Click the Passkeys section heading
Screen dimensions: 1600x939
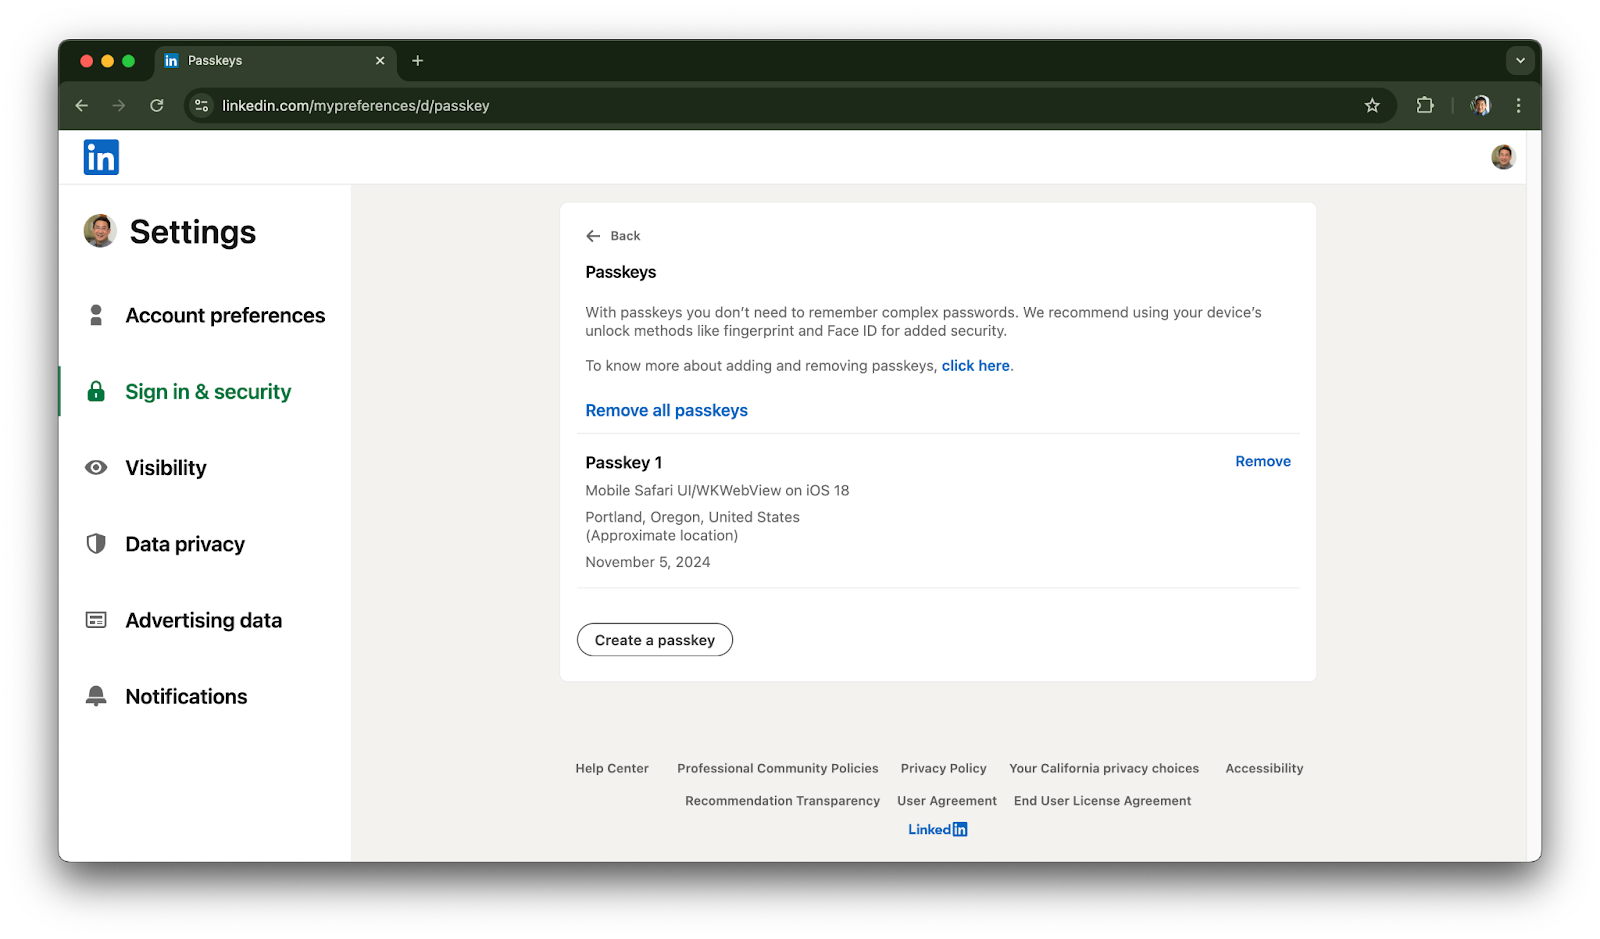(x=621, y=272)
